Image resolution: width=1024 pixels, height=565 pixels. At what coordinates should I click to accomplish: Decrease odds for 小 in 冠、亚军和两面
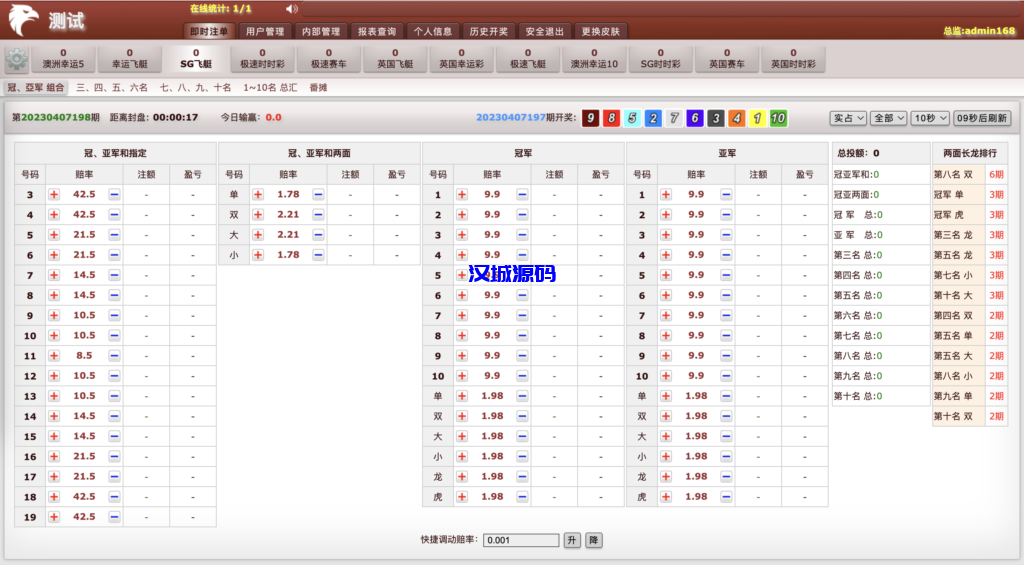pos(318,255)
